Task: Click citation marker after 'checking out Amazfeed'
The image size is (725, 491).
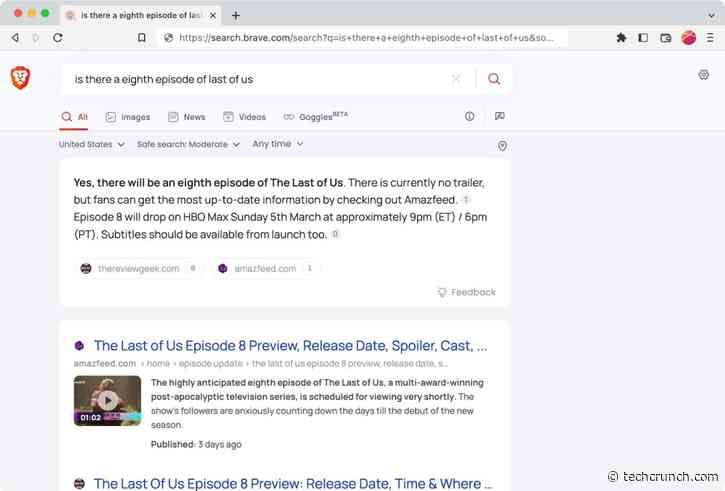Action: coord(466,200)
